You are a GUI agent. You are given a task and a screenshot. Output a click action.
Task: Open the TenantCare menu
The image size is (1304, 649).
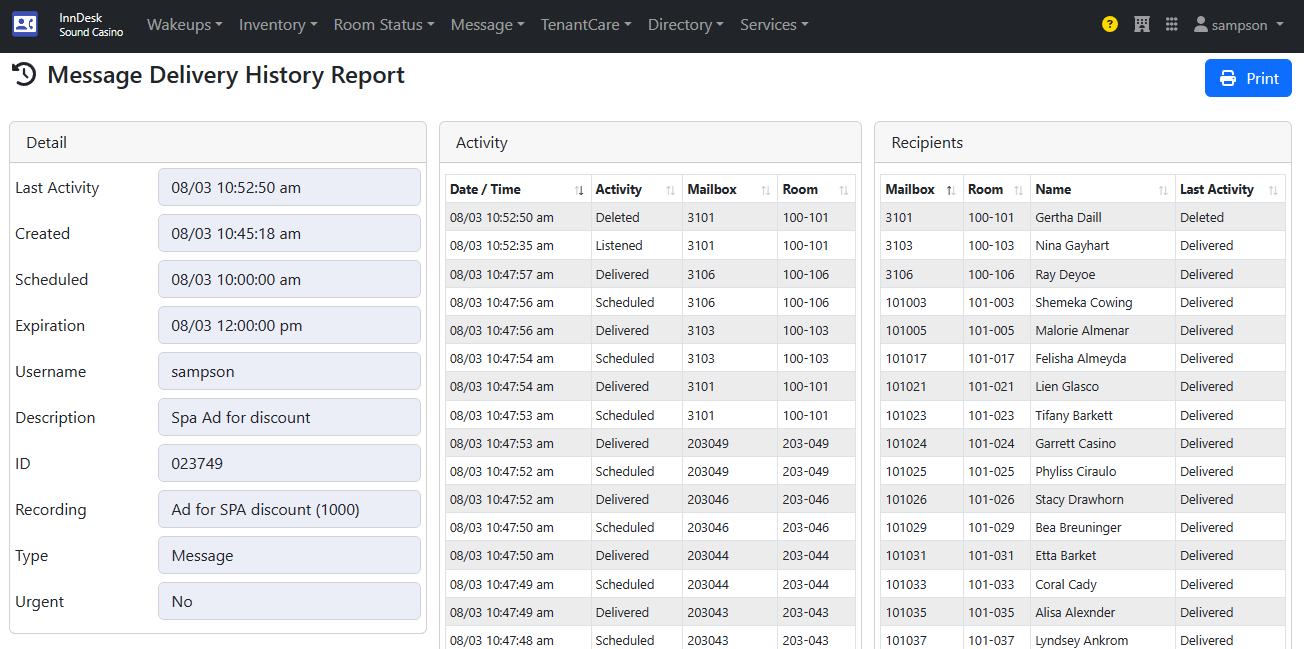586,25
